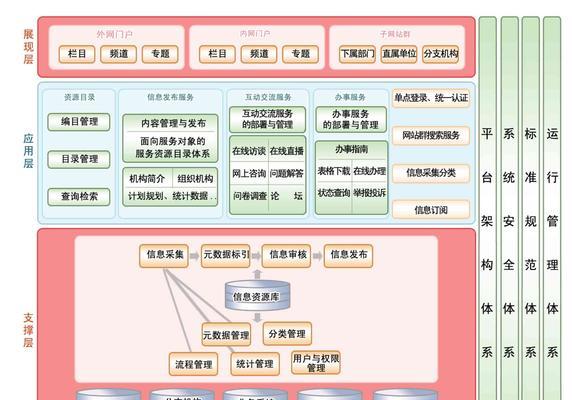Select the 信息采集 step box
572x400 pixels.
(x=164, y=256)
